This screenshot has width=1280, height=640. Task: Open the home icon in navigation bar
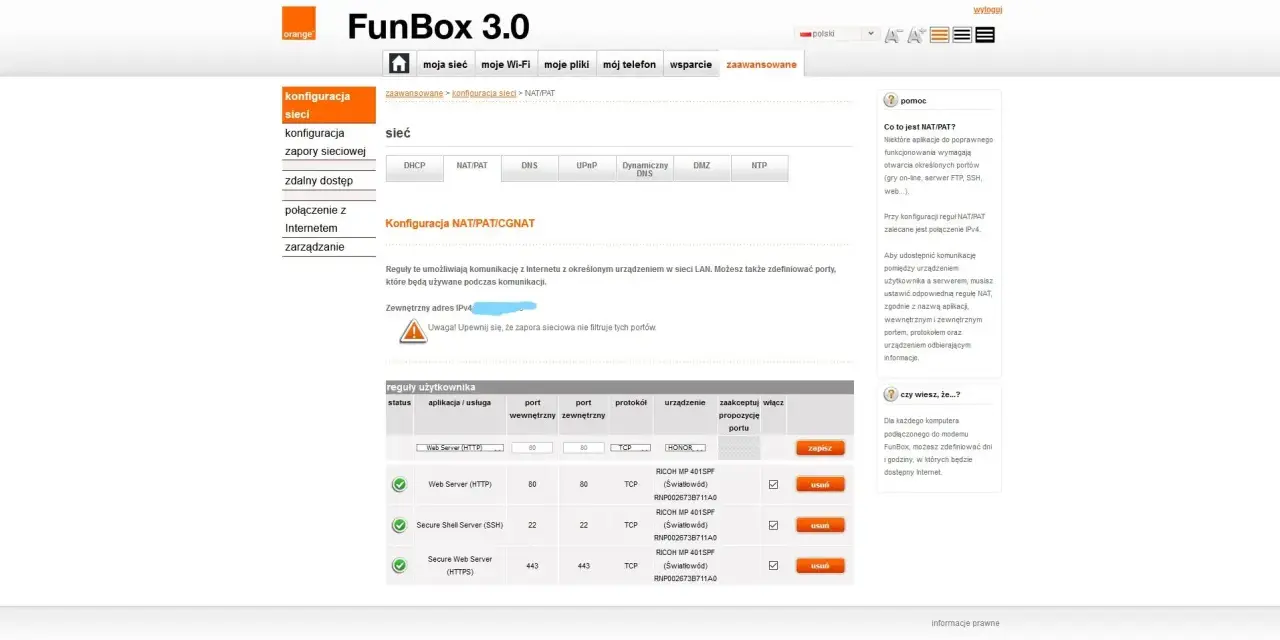[399, 64]
